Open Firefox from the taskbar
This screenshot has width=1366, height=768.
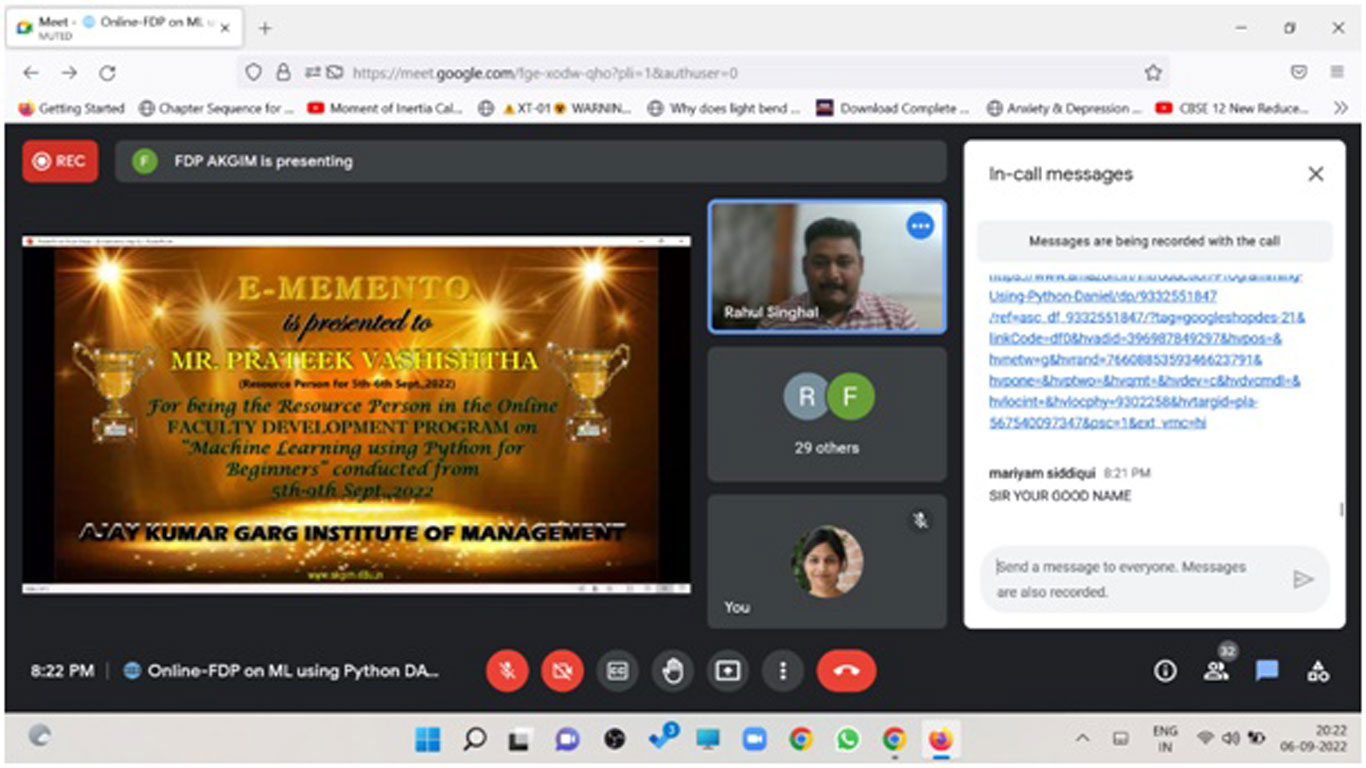[x=940, y=739]
